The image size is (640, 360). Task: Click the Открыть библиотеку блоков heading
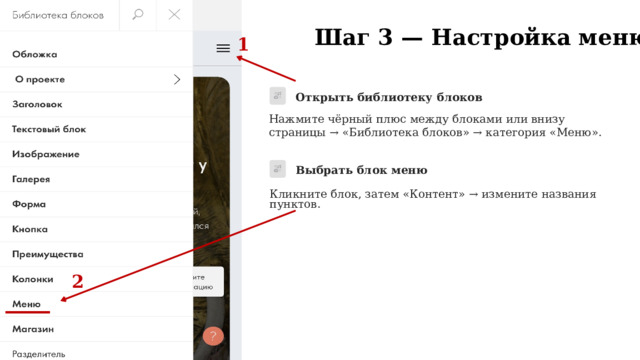tap(389, 97)
